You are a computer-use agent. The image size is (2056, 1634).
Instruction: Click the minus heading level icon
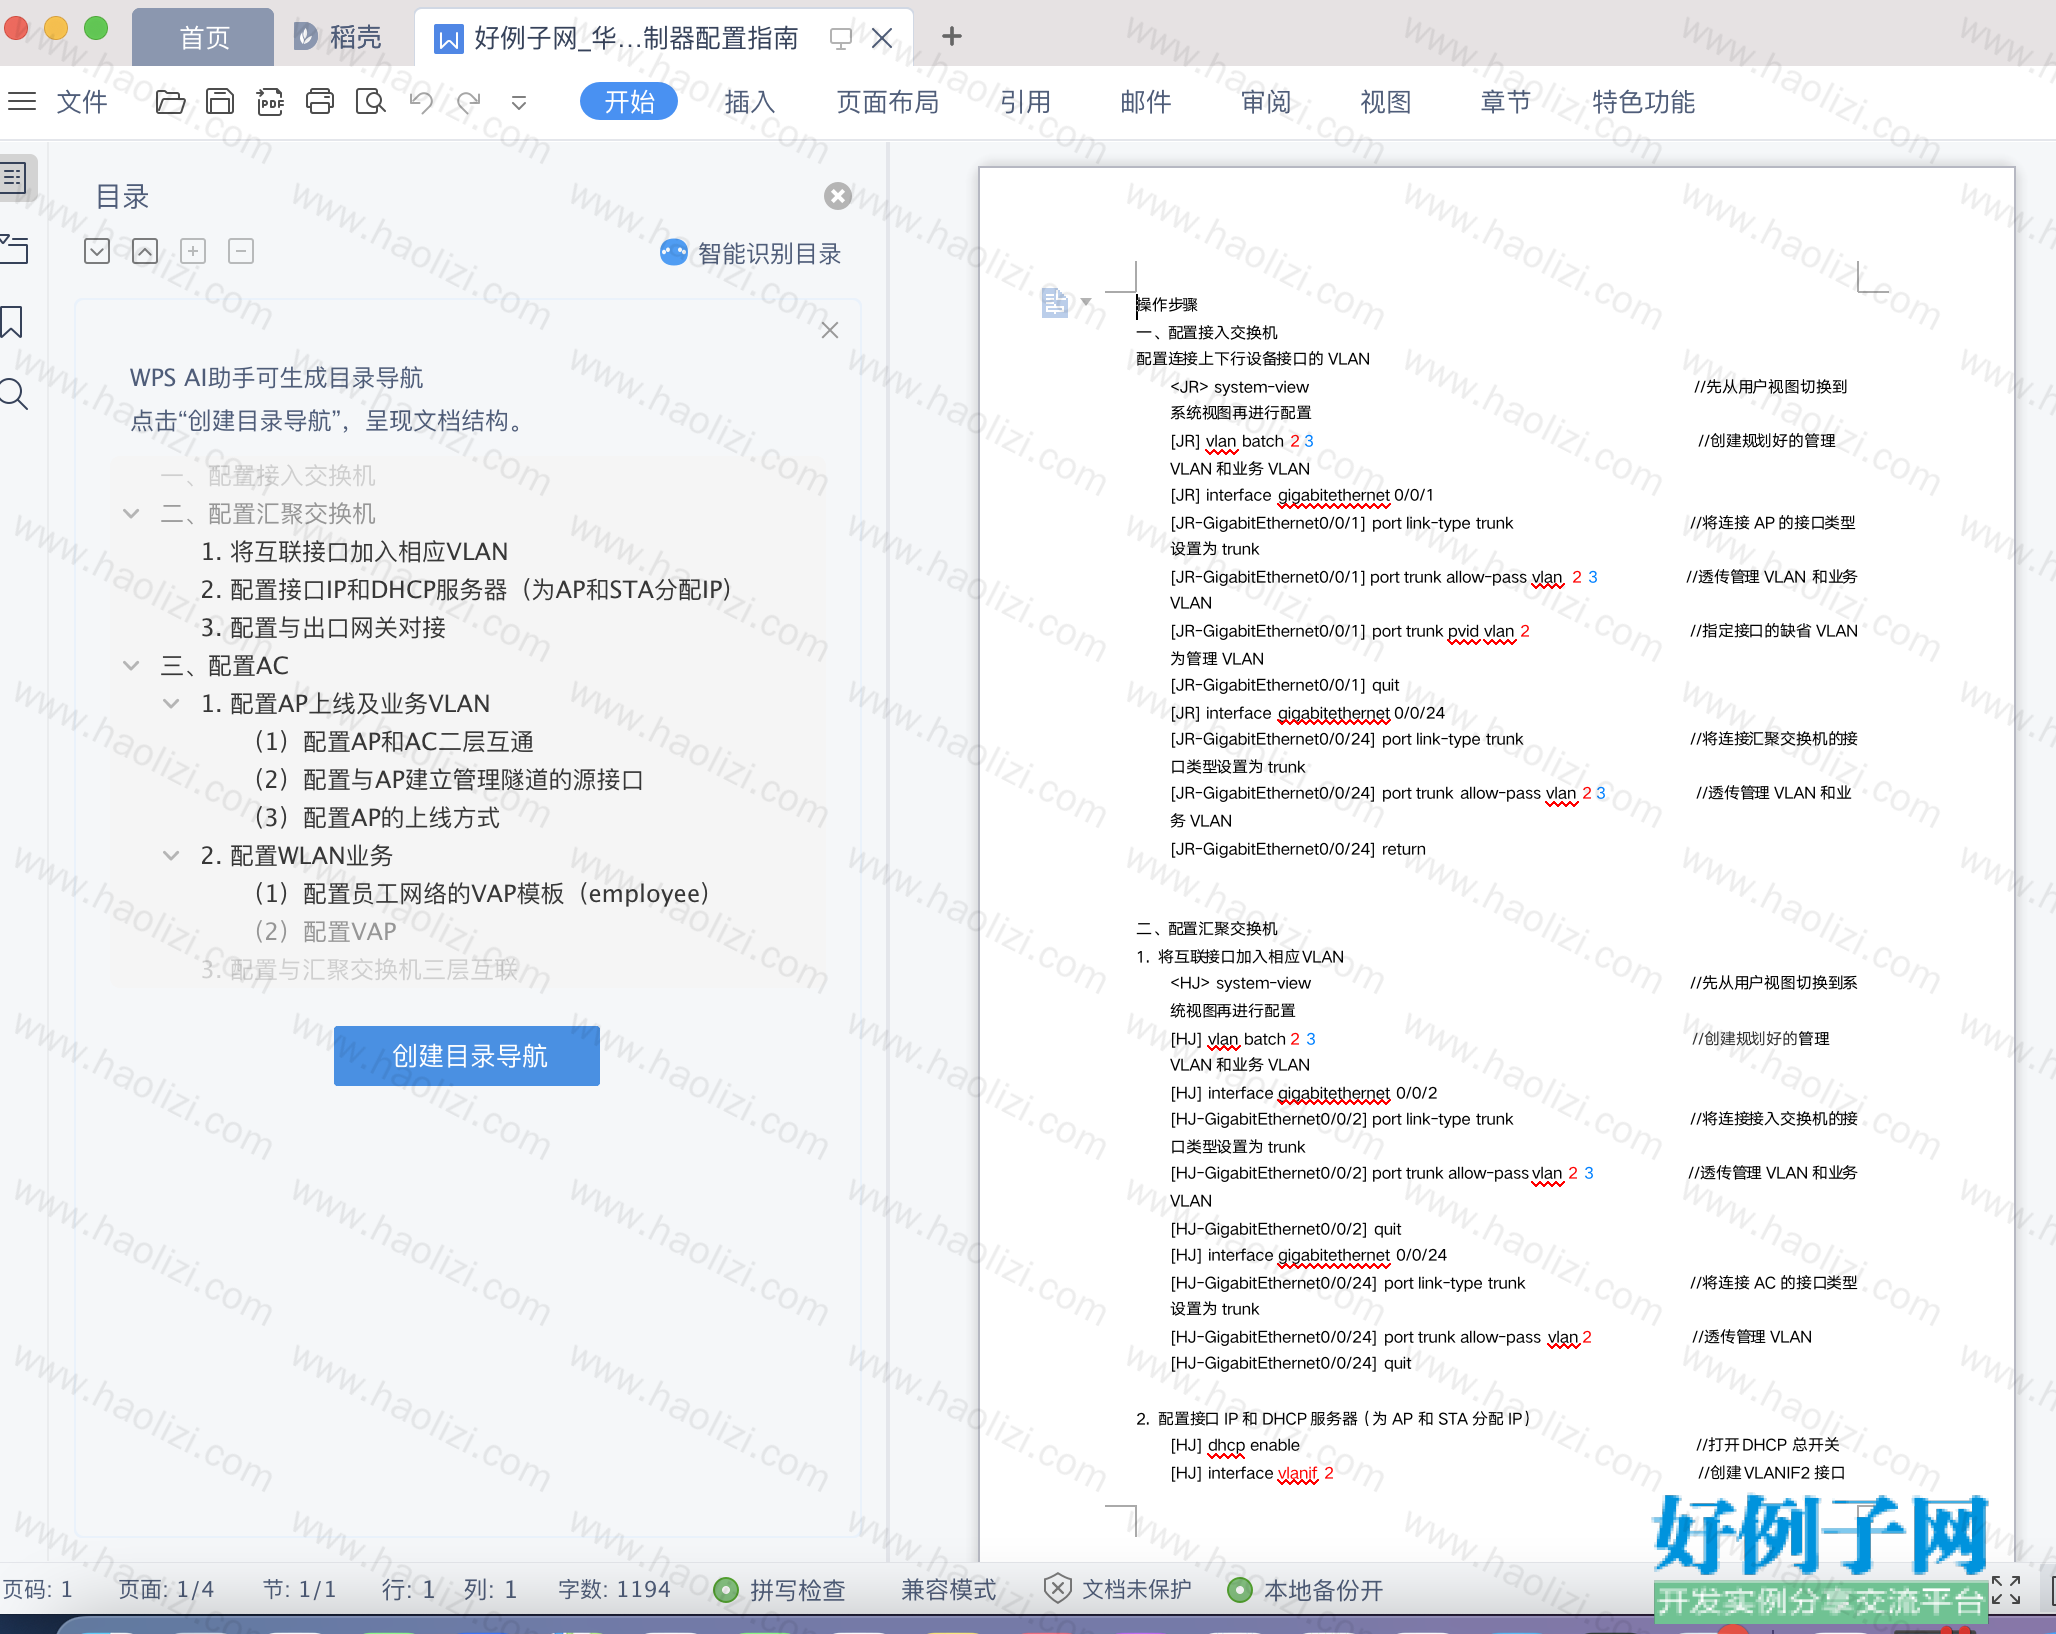pos(241,251)
